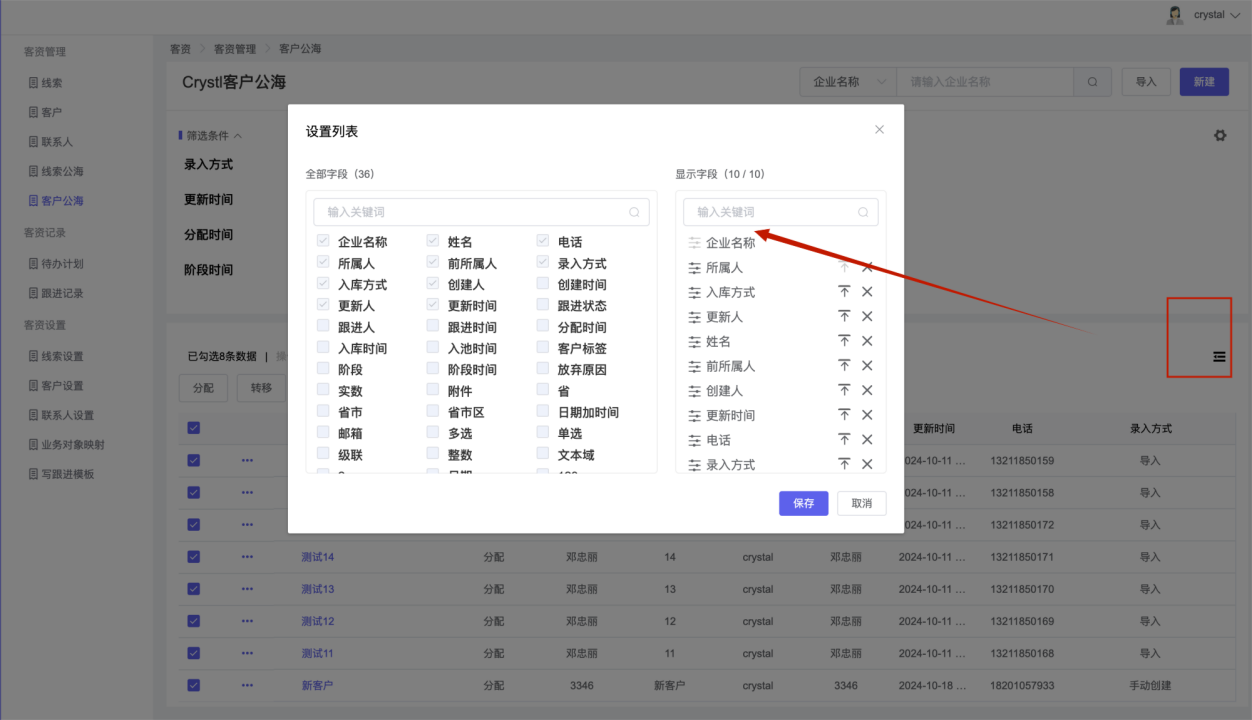Open 跟进记录 in the sidebar
This screenshot has height=720, width=1252.
point(62,293)
